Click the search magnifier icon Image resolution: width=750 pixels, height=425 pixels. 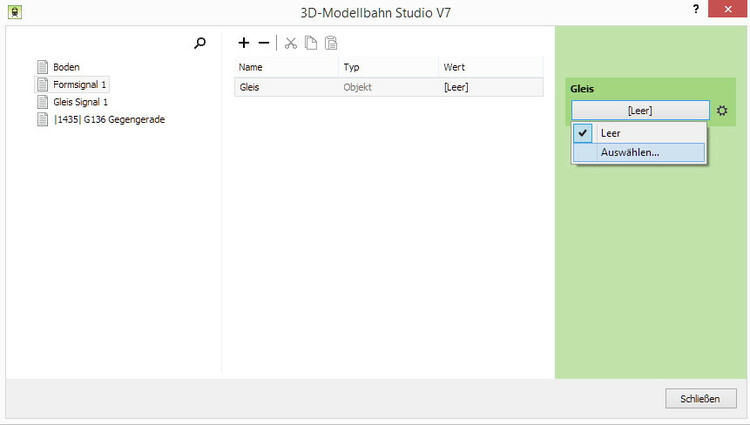tap(200, 43)
